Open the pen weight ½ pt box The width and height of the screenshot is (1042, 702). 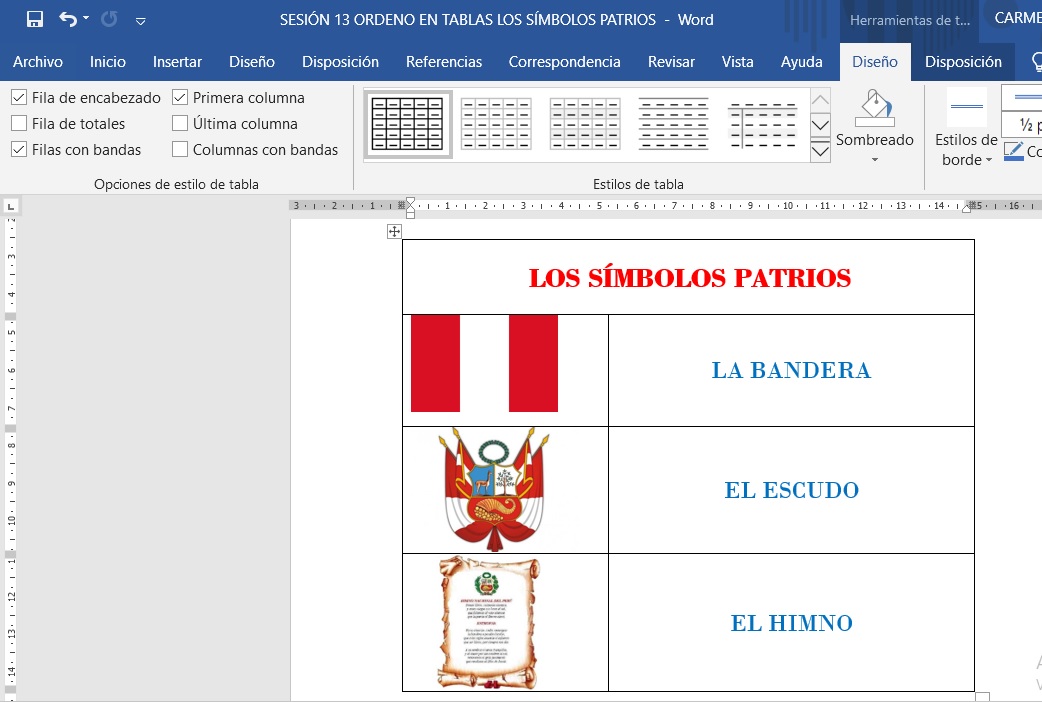[x=1022, y=124]
